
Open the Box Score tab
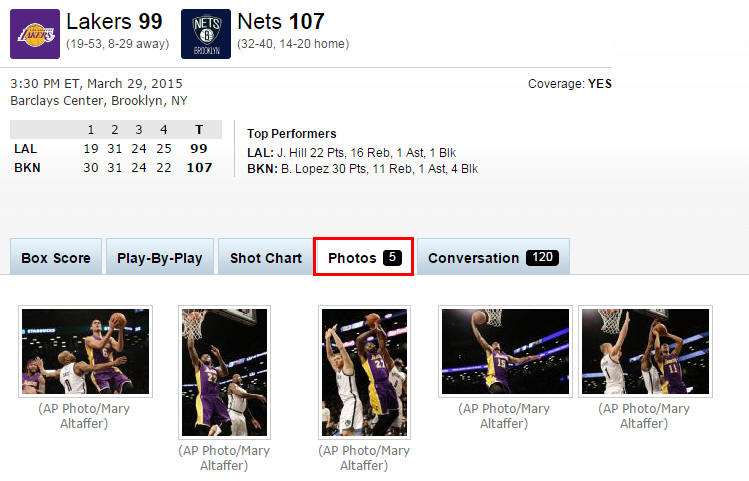tap(56, 257)
